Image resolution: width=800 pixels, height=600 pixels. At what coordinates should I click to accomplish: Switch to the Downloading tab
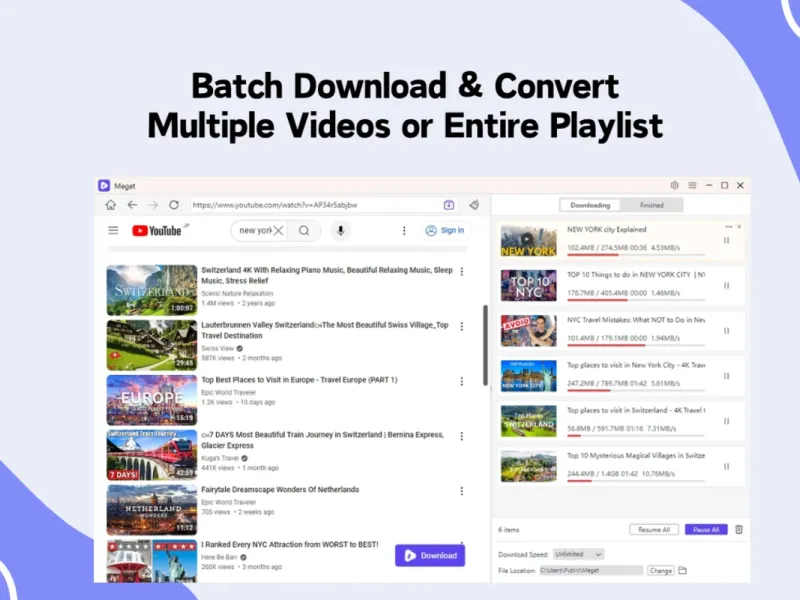click(590, 205)
